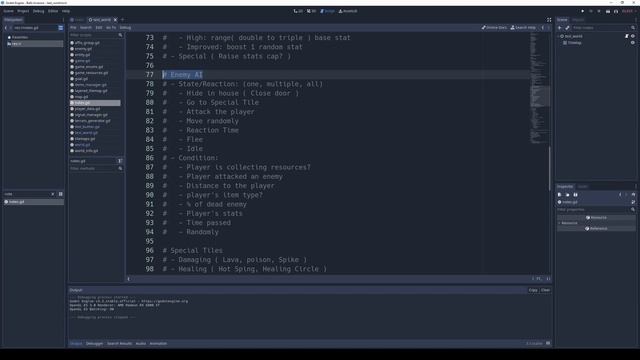Open enemy.gd in the script list

click(x=83, y=49)
